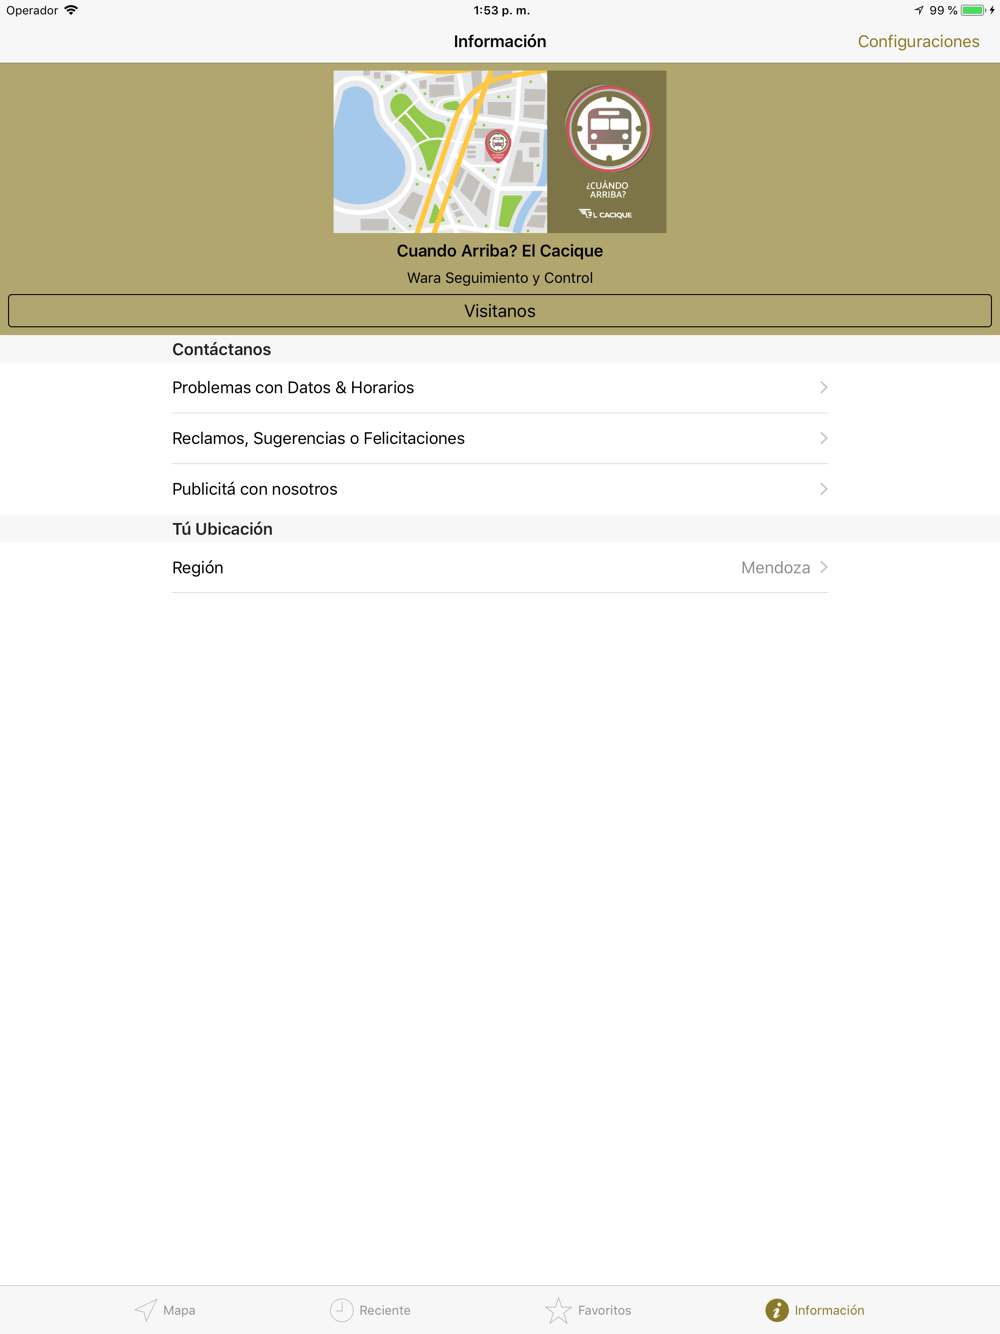Image resolution: width=1000 pixels, height=1334 pixels.
Task: Expand chevron for Publicitá con nosotros
Action: click(x=823, y=489)
